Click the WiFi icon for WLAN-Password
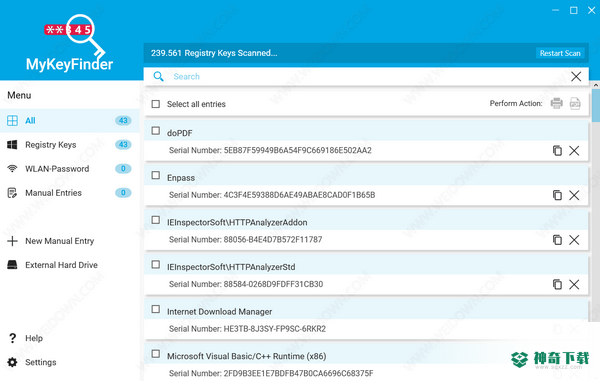The height and width of the screenshot is (381, 600). [12, 169]
